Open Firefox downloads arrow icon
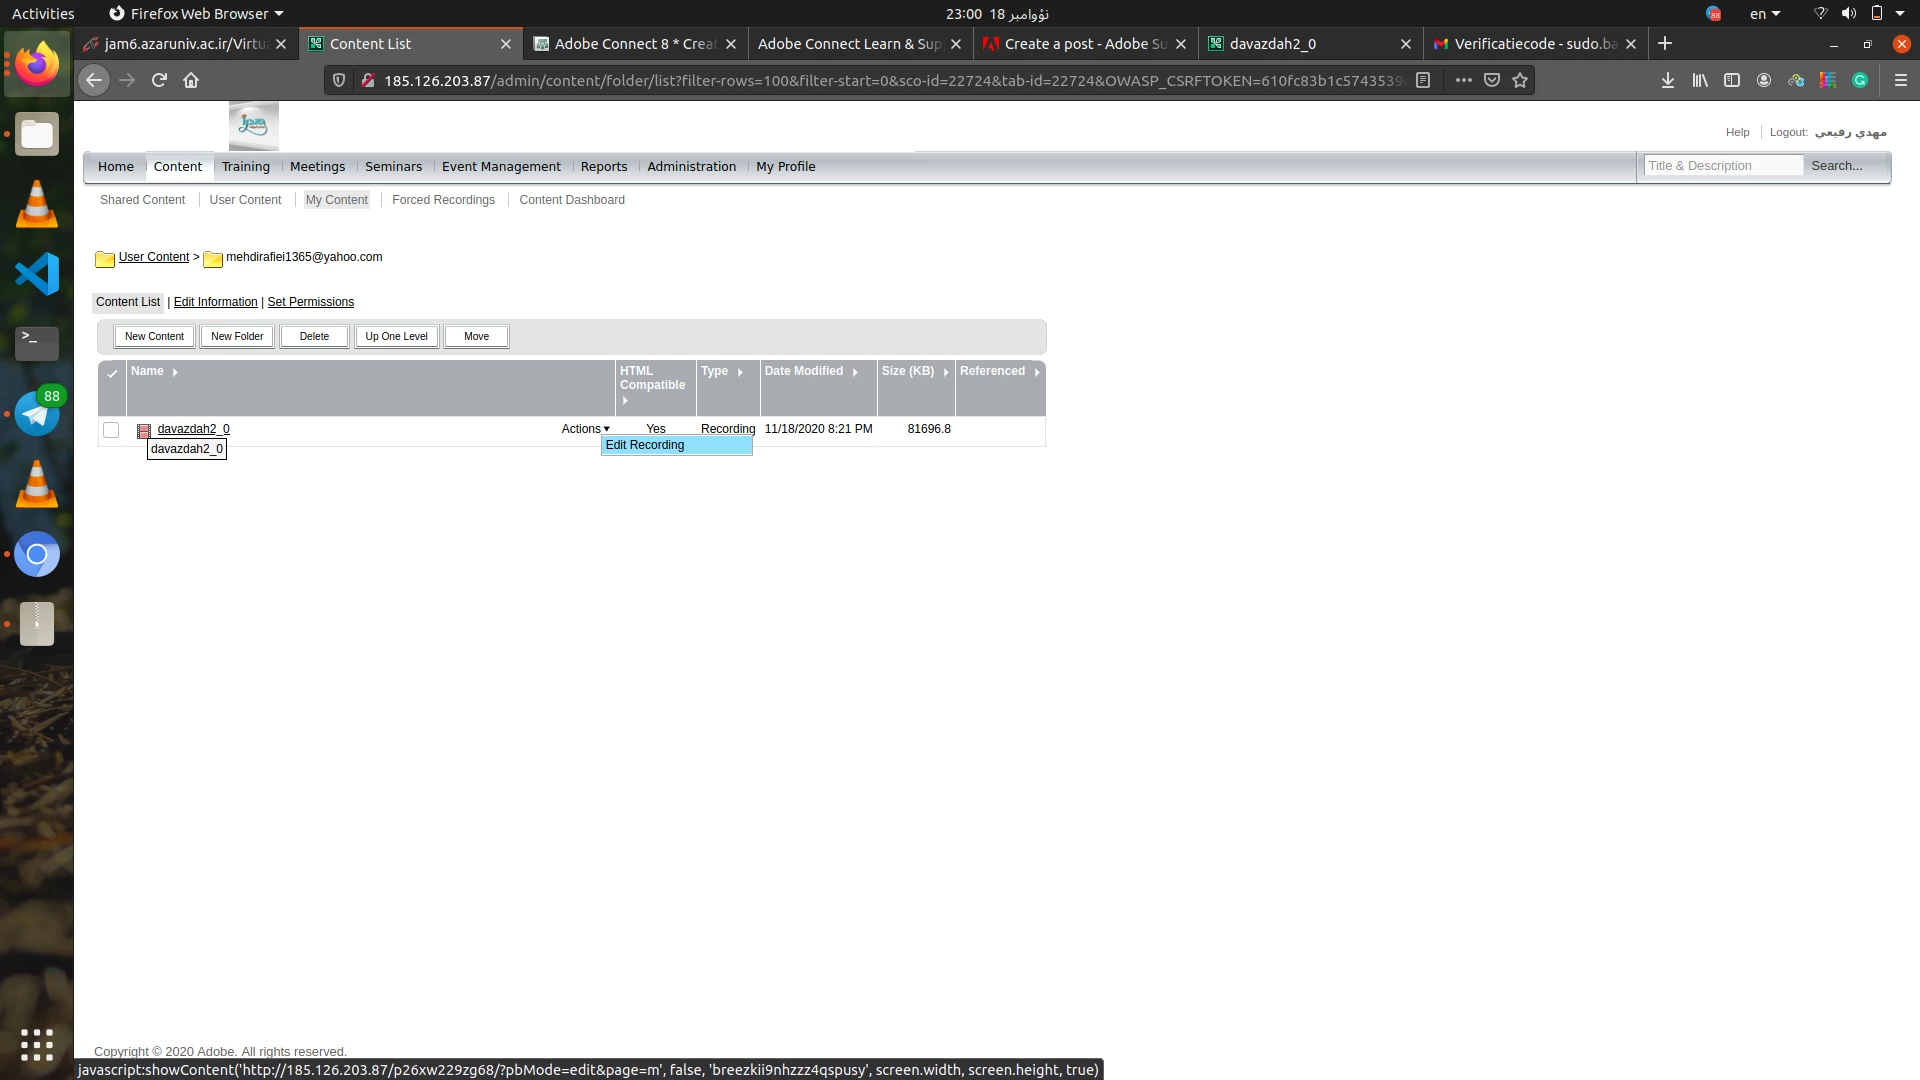1920x1080 pixels. pos(1667,80)
